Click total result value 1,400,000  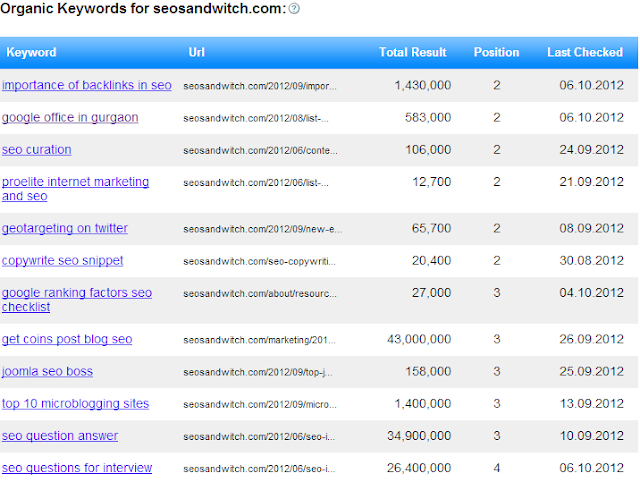point(422,404)
